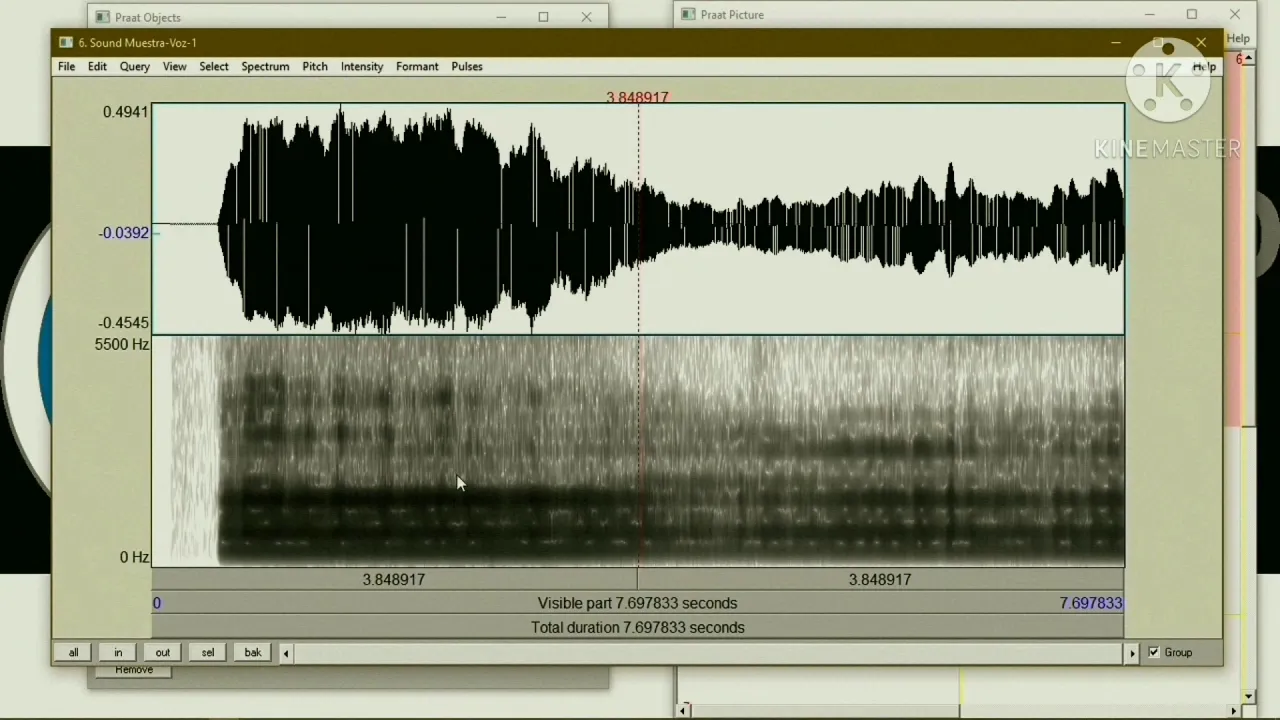Screen dimensions: 1280x720
Task: Maximize the Praat Picture window
Action: coord(1192,15)
